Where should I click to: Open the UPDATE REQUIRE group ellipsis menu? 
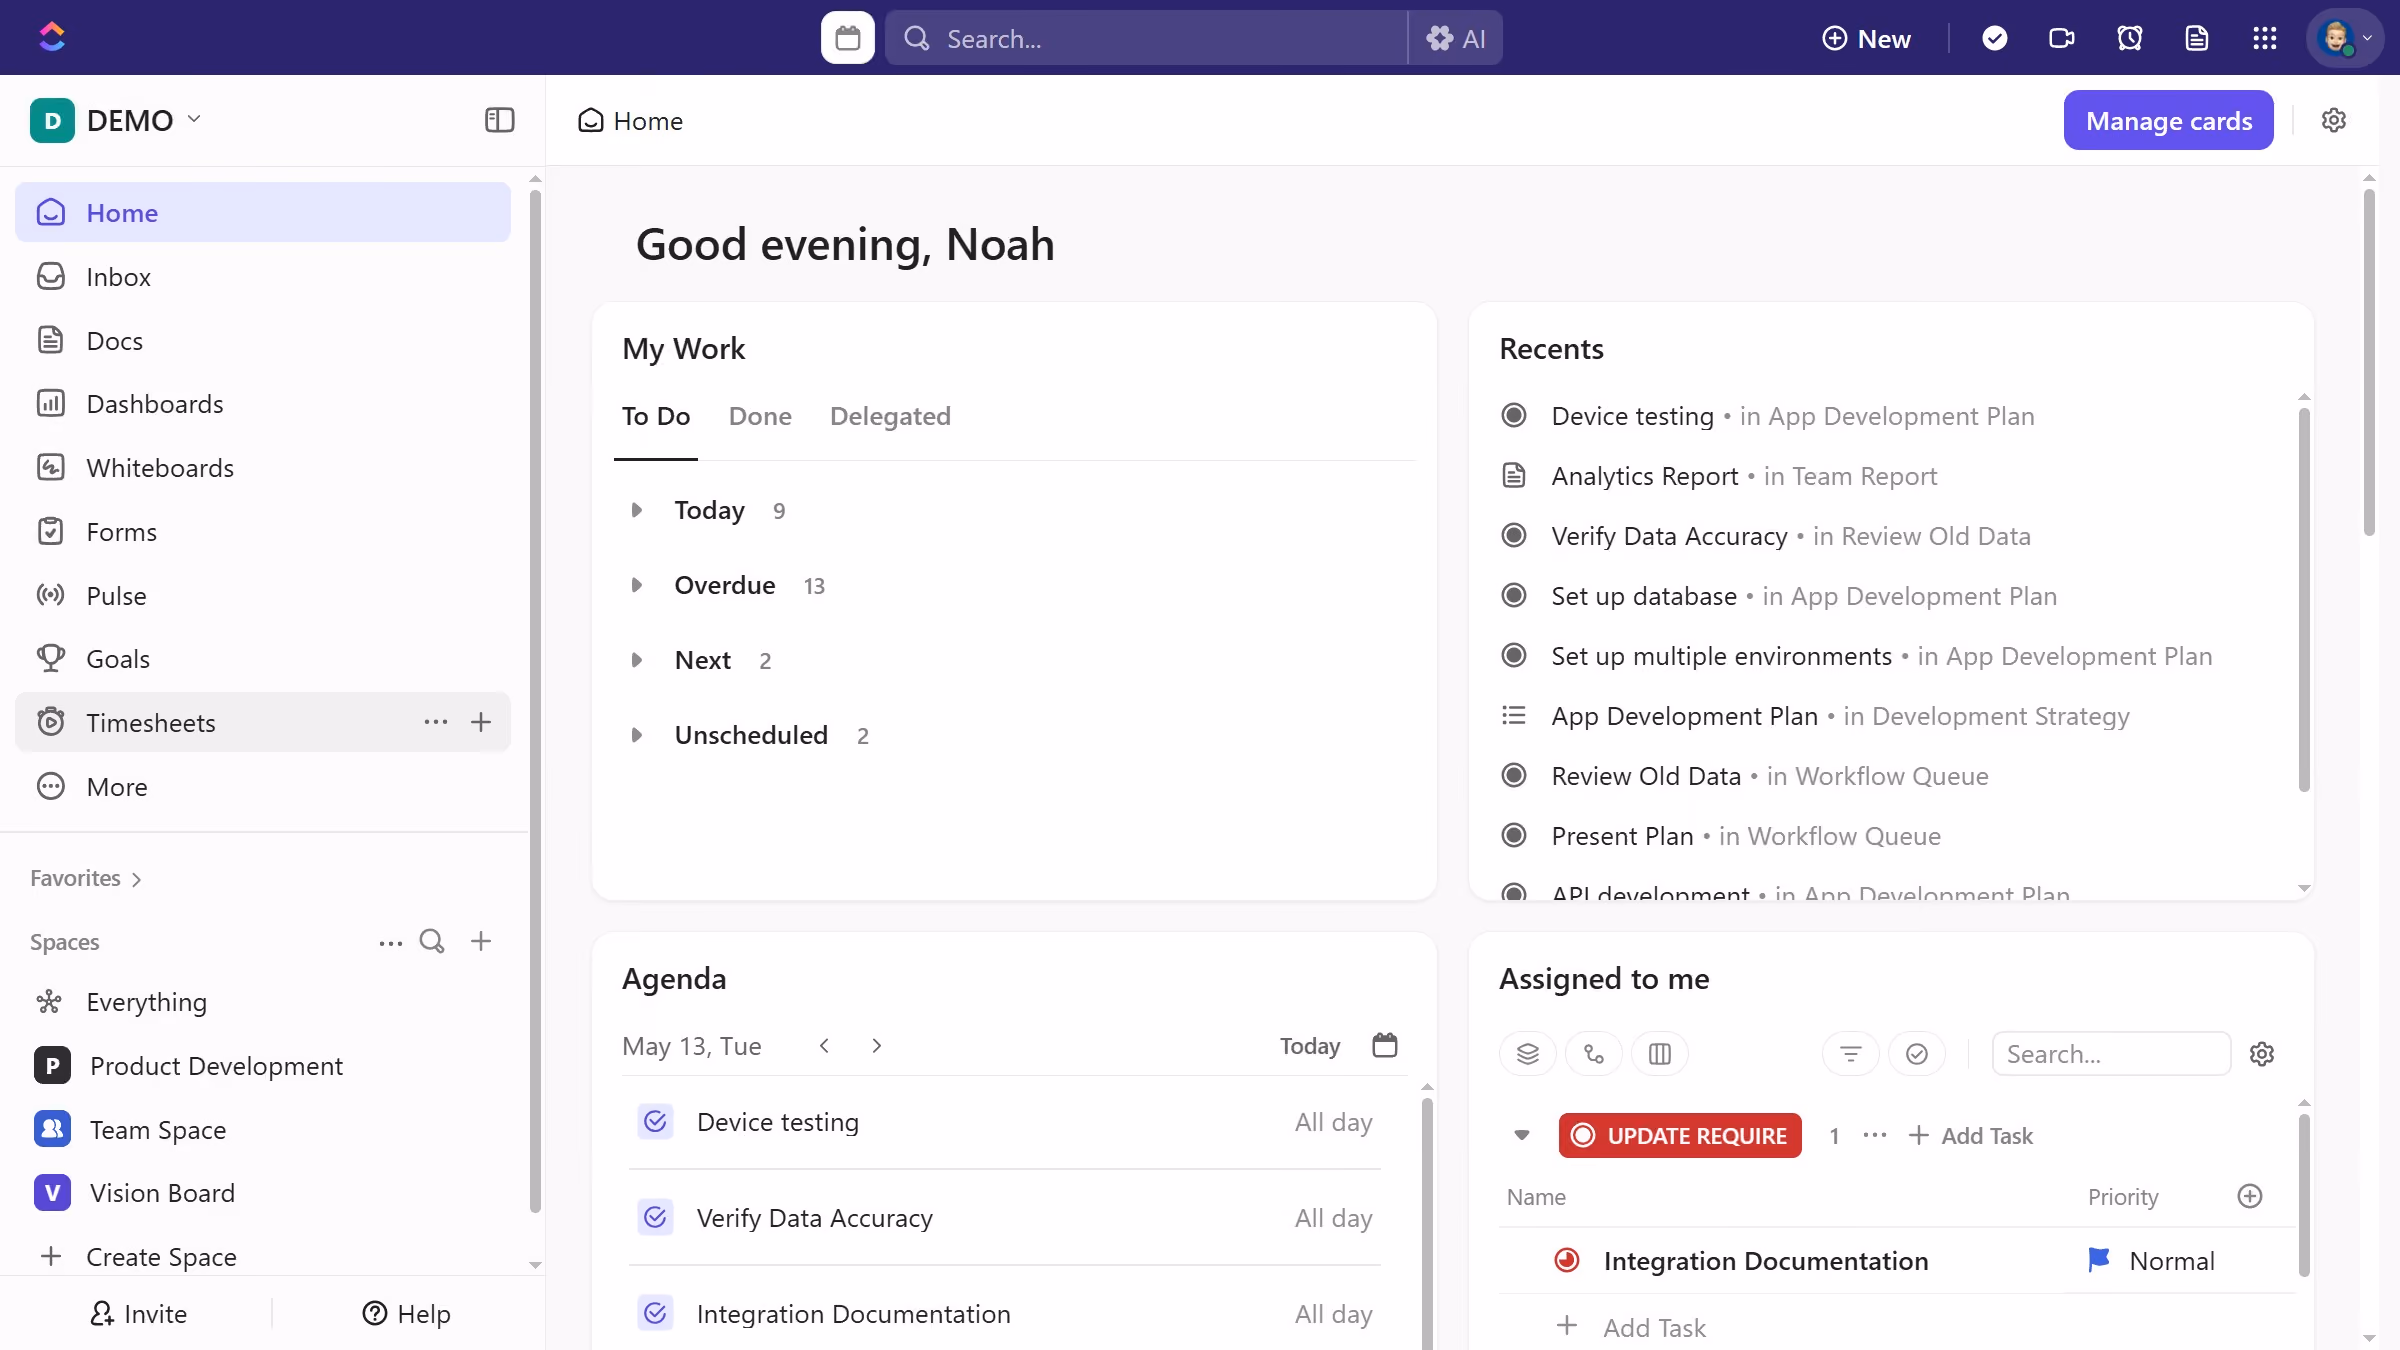point(1875,1135)
